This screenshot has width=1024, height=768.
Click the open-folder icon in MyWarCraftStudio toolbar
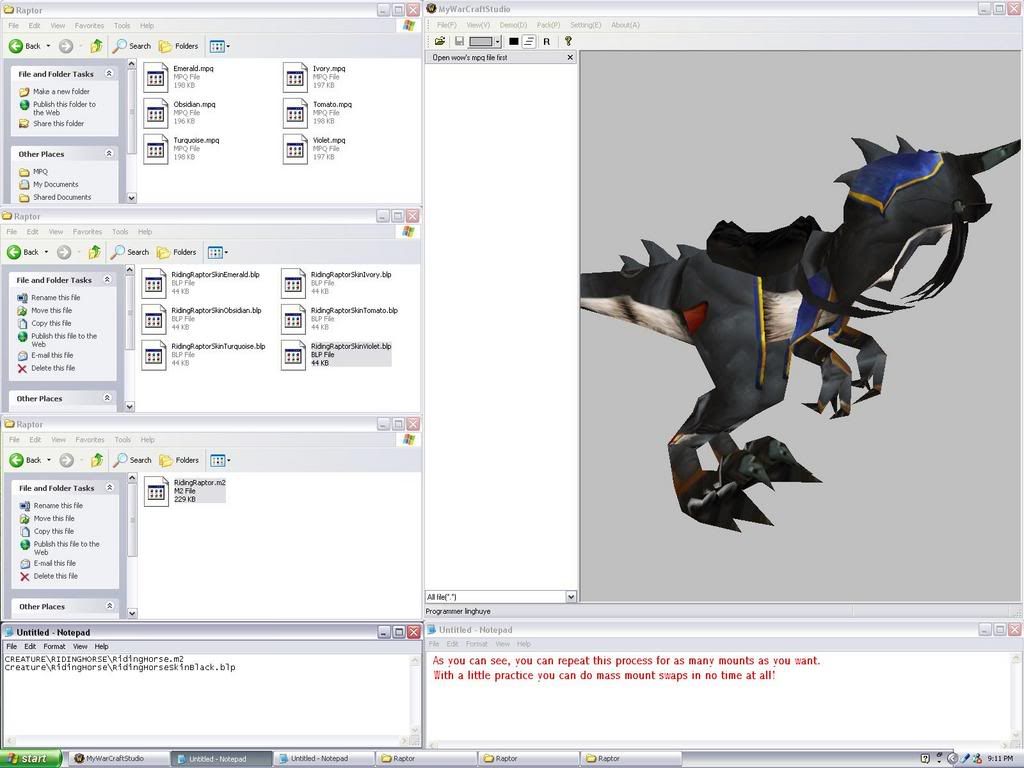click(440, 41)
